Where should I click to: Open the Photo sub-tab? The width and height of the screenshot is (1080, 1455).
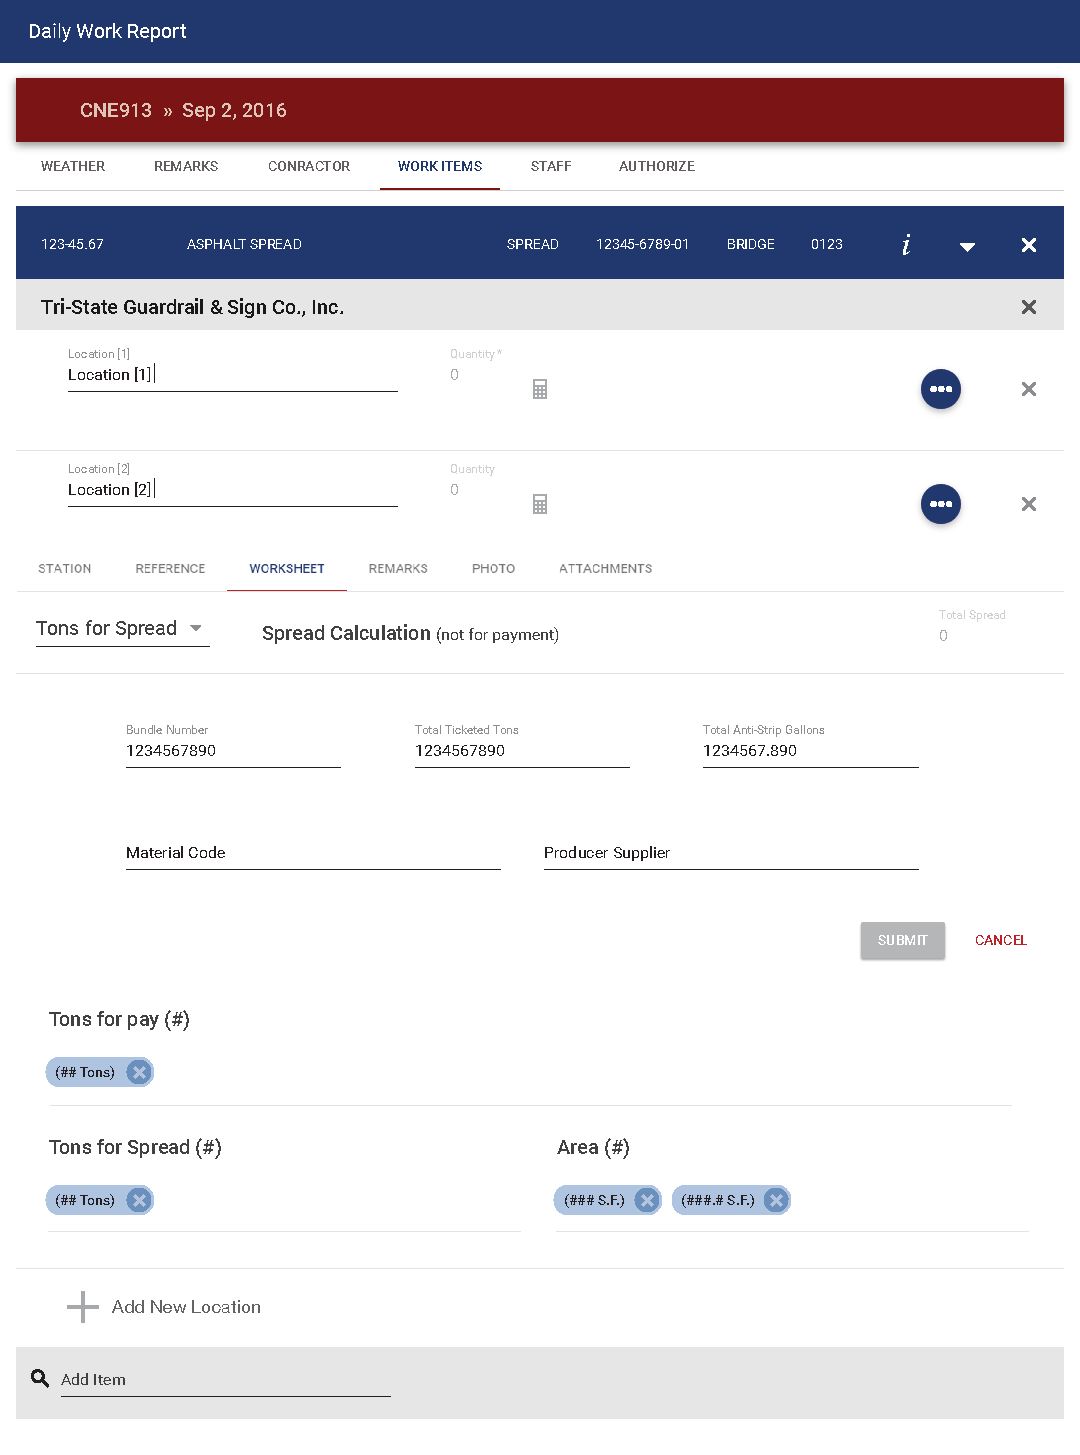(x=493, y=569)
